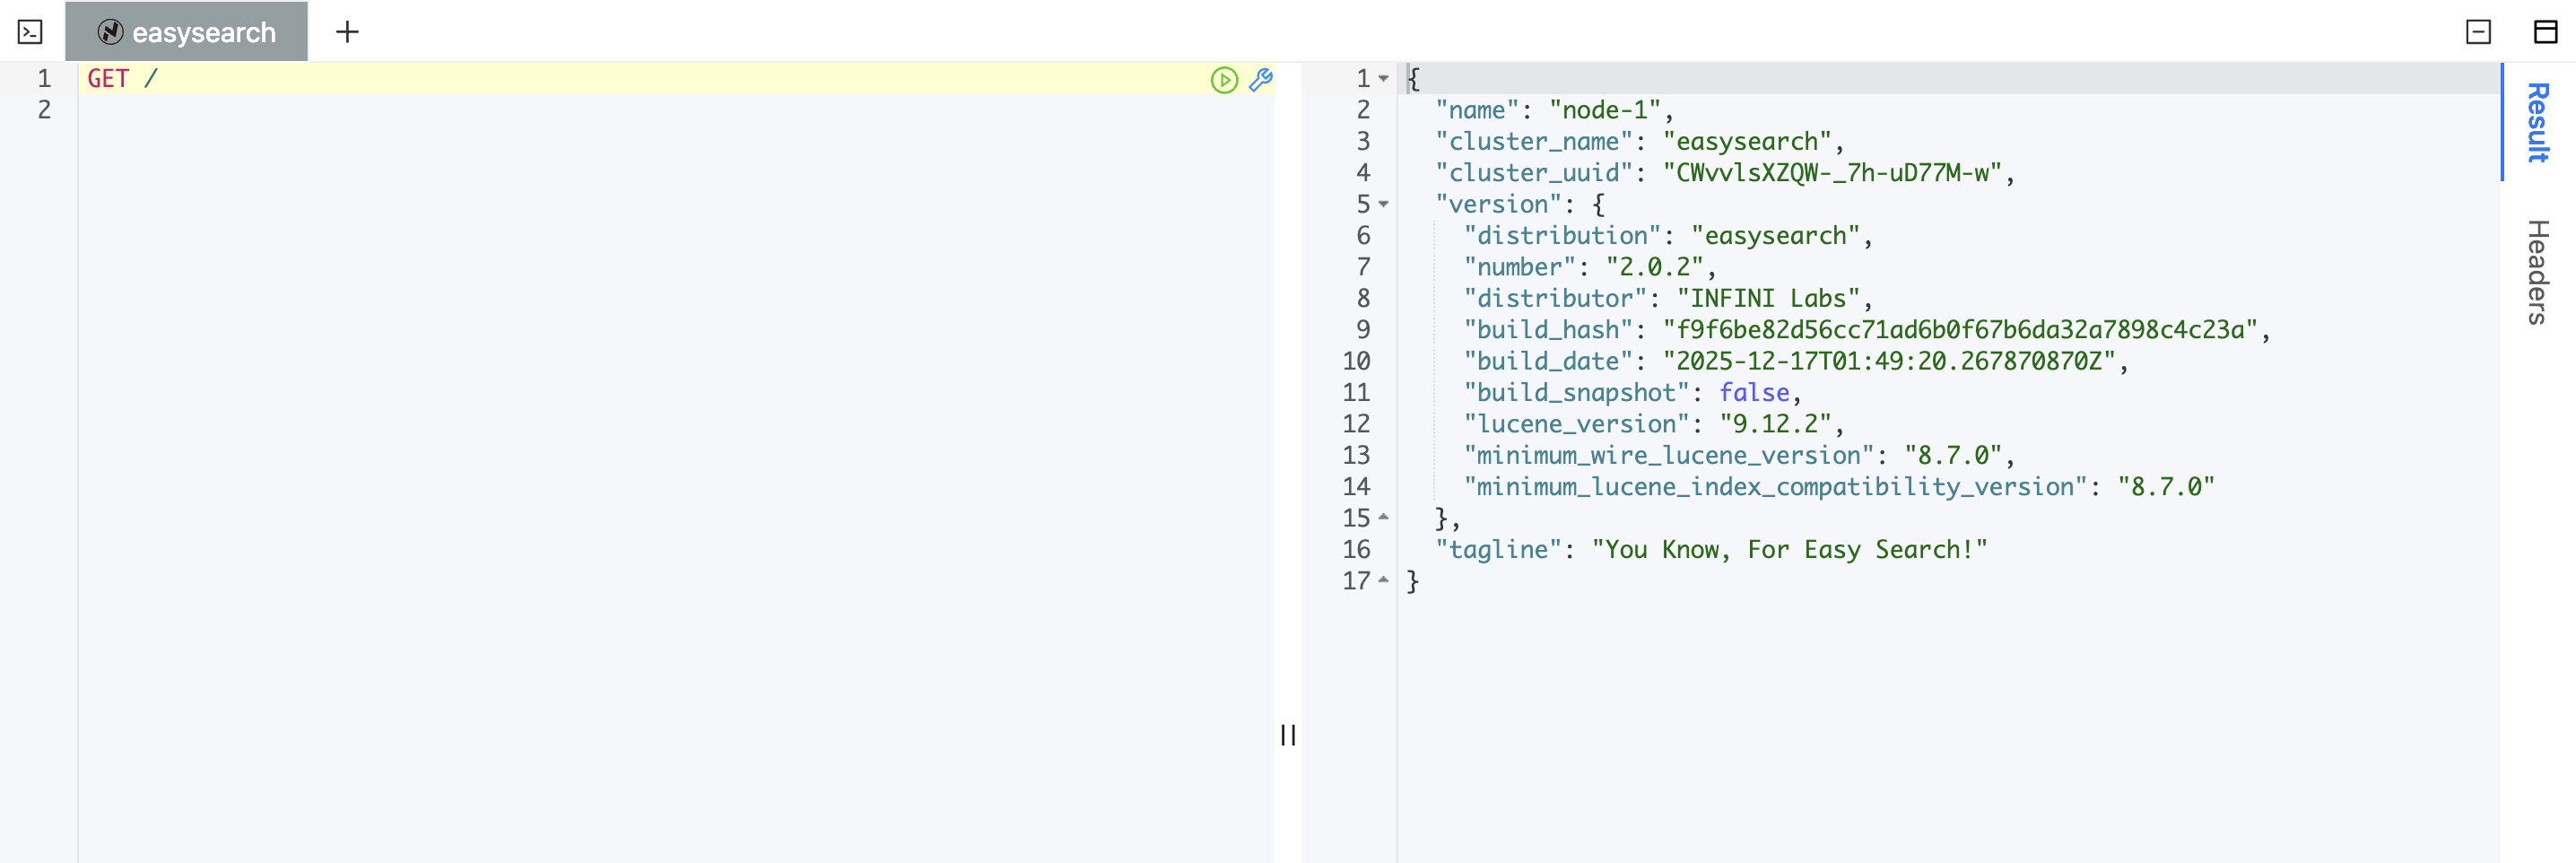The width and height of the screenshot is (2576, 863).
Task: Grab the pane divider between editor and response
Action: tap(1288, 735)
